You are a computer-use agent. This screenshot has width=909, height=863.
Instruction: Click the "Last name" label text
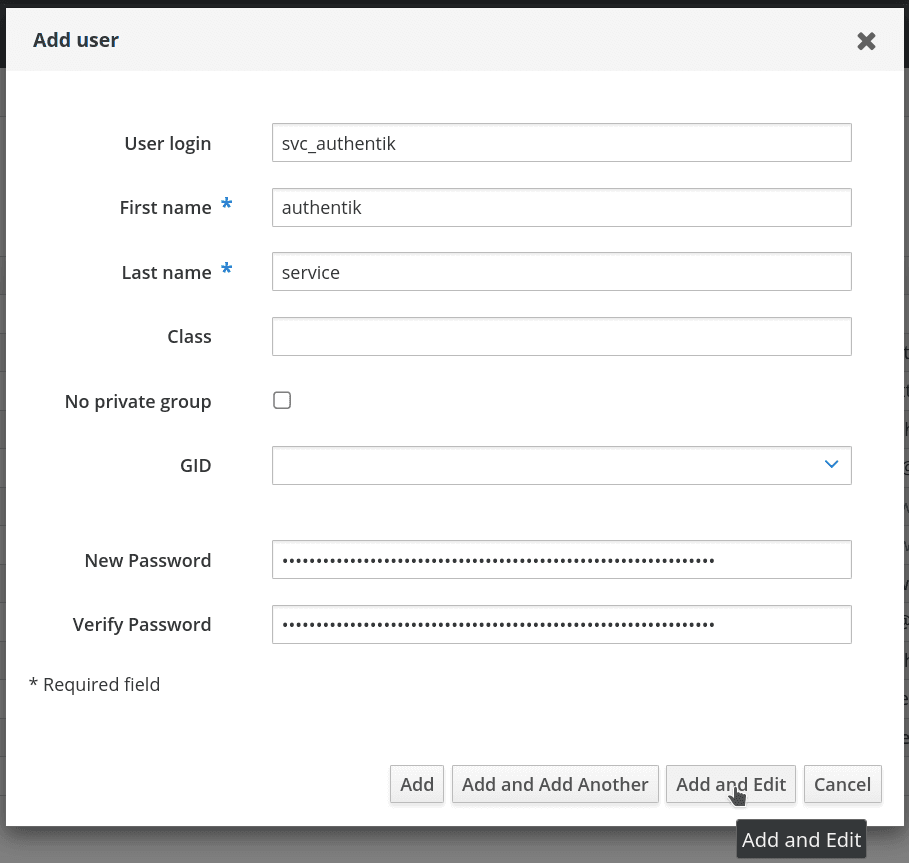point(166,273)
